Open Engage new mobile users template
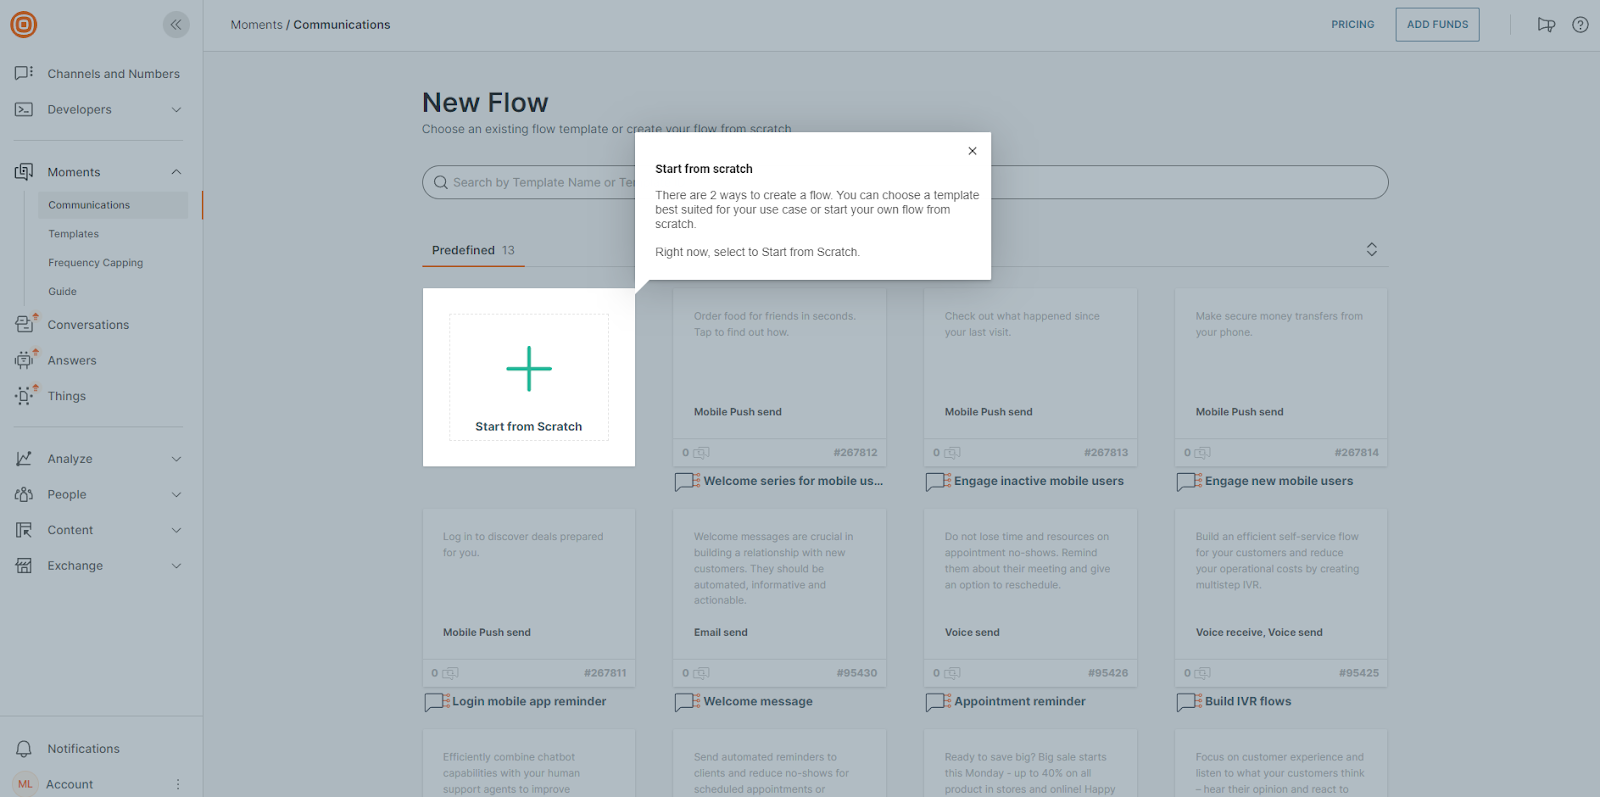This screenshot has height=797, width=1600. pyautogui.click(x=1279, y=481)
